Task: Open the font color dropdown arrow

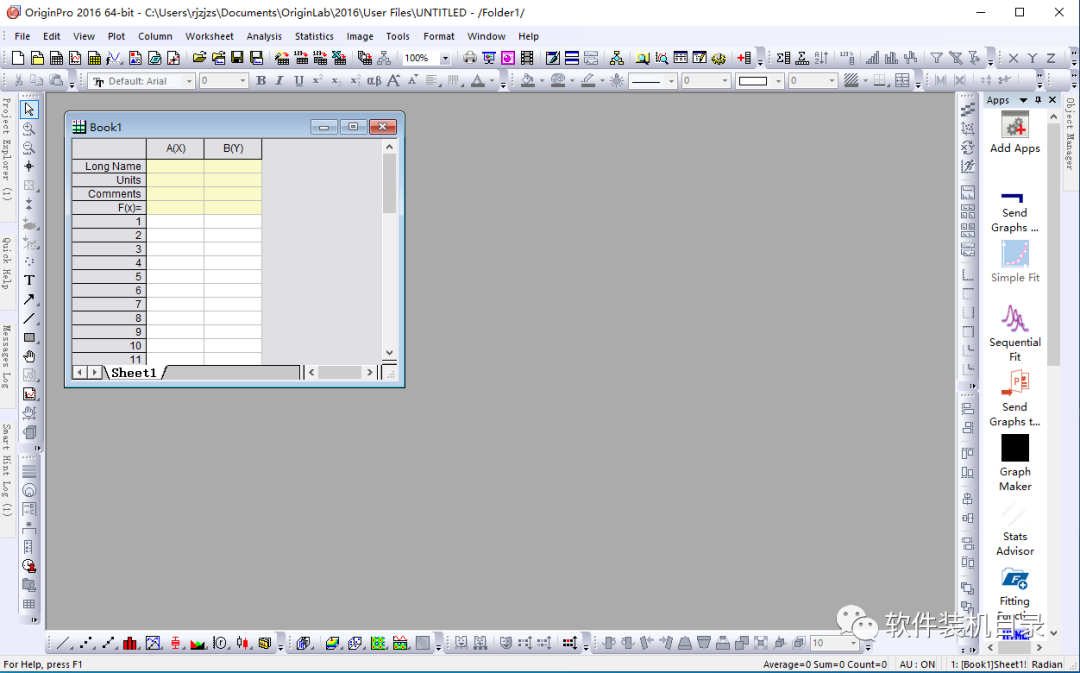Action: coord(492,81)
